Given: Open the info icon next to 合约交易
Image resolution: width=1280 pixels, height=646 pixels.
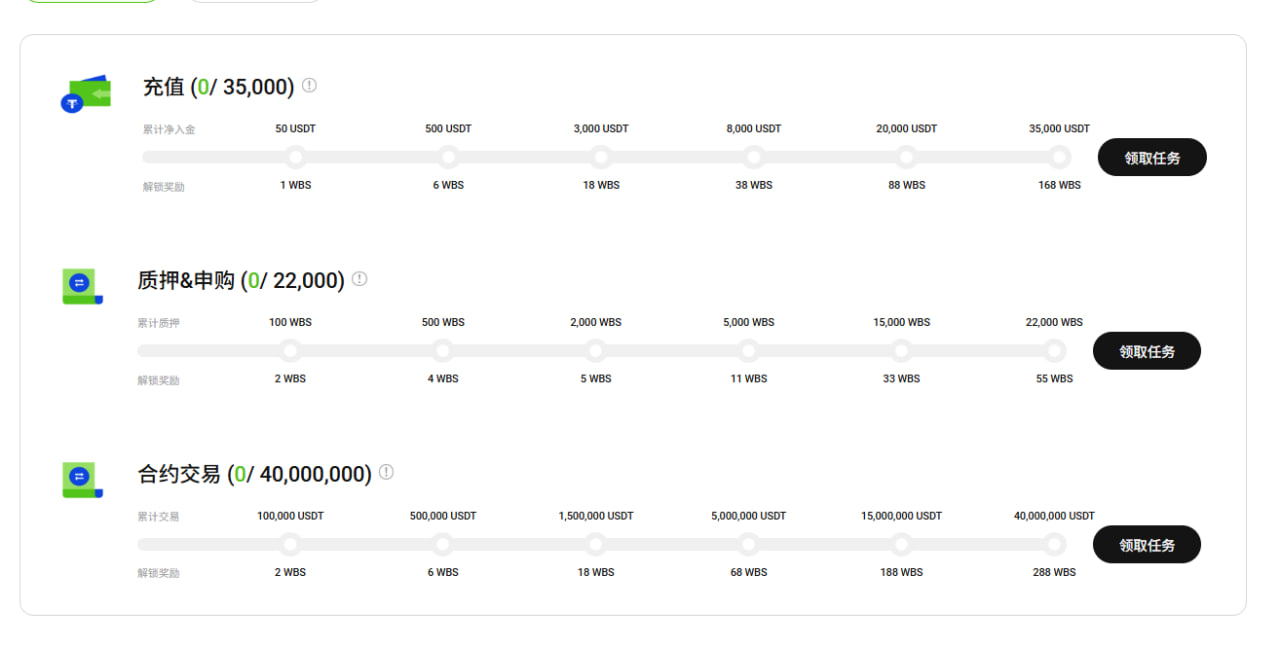Looking at the screenshot, I should [386, 472].
